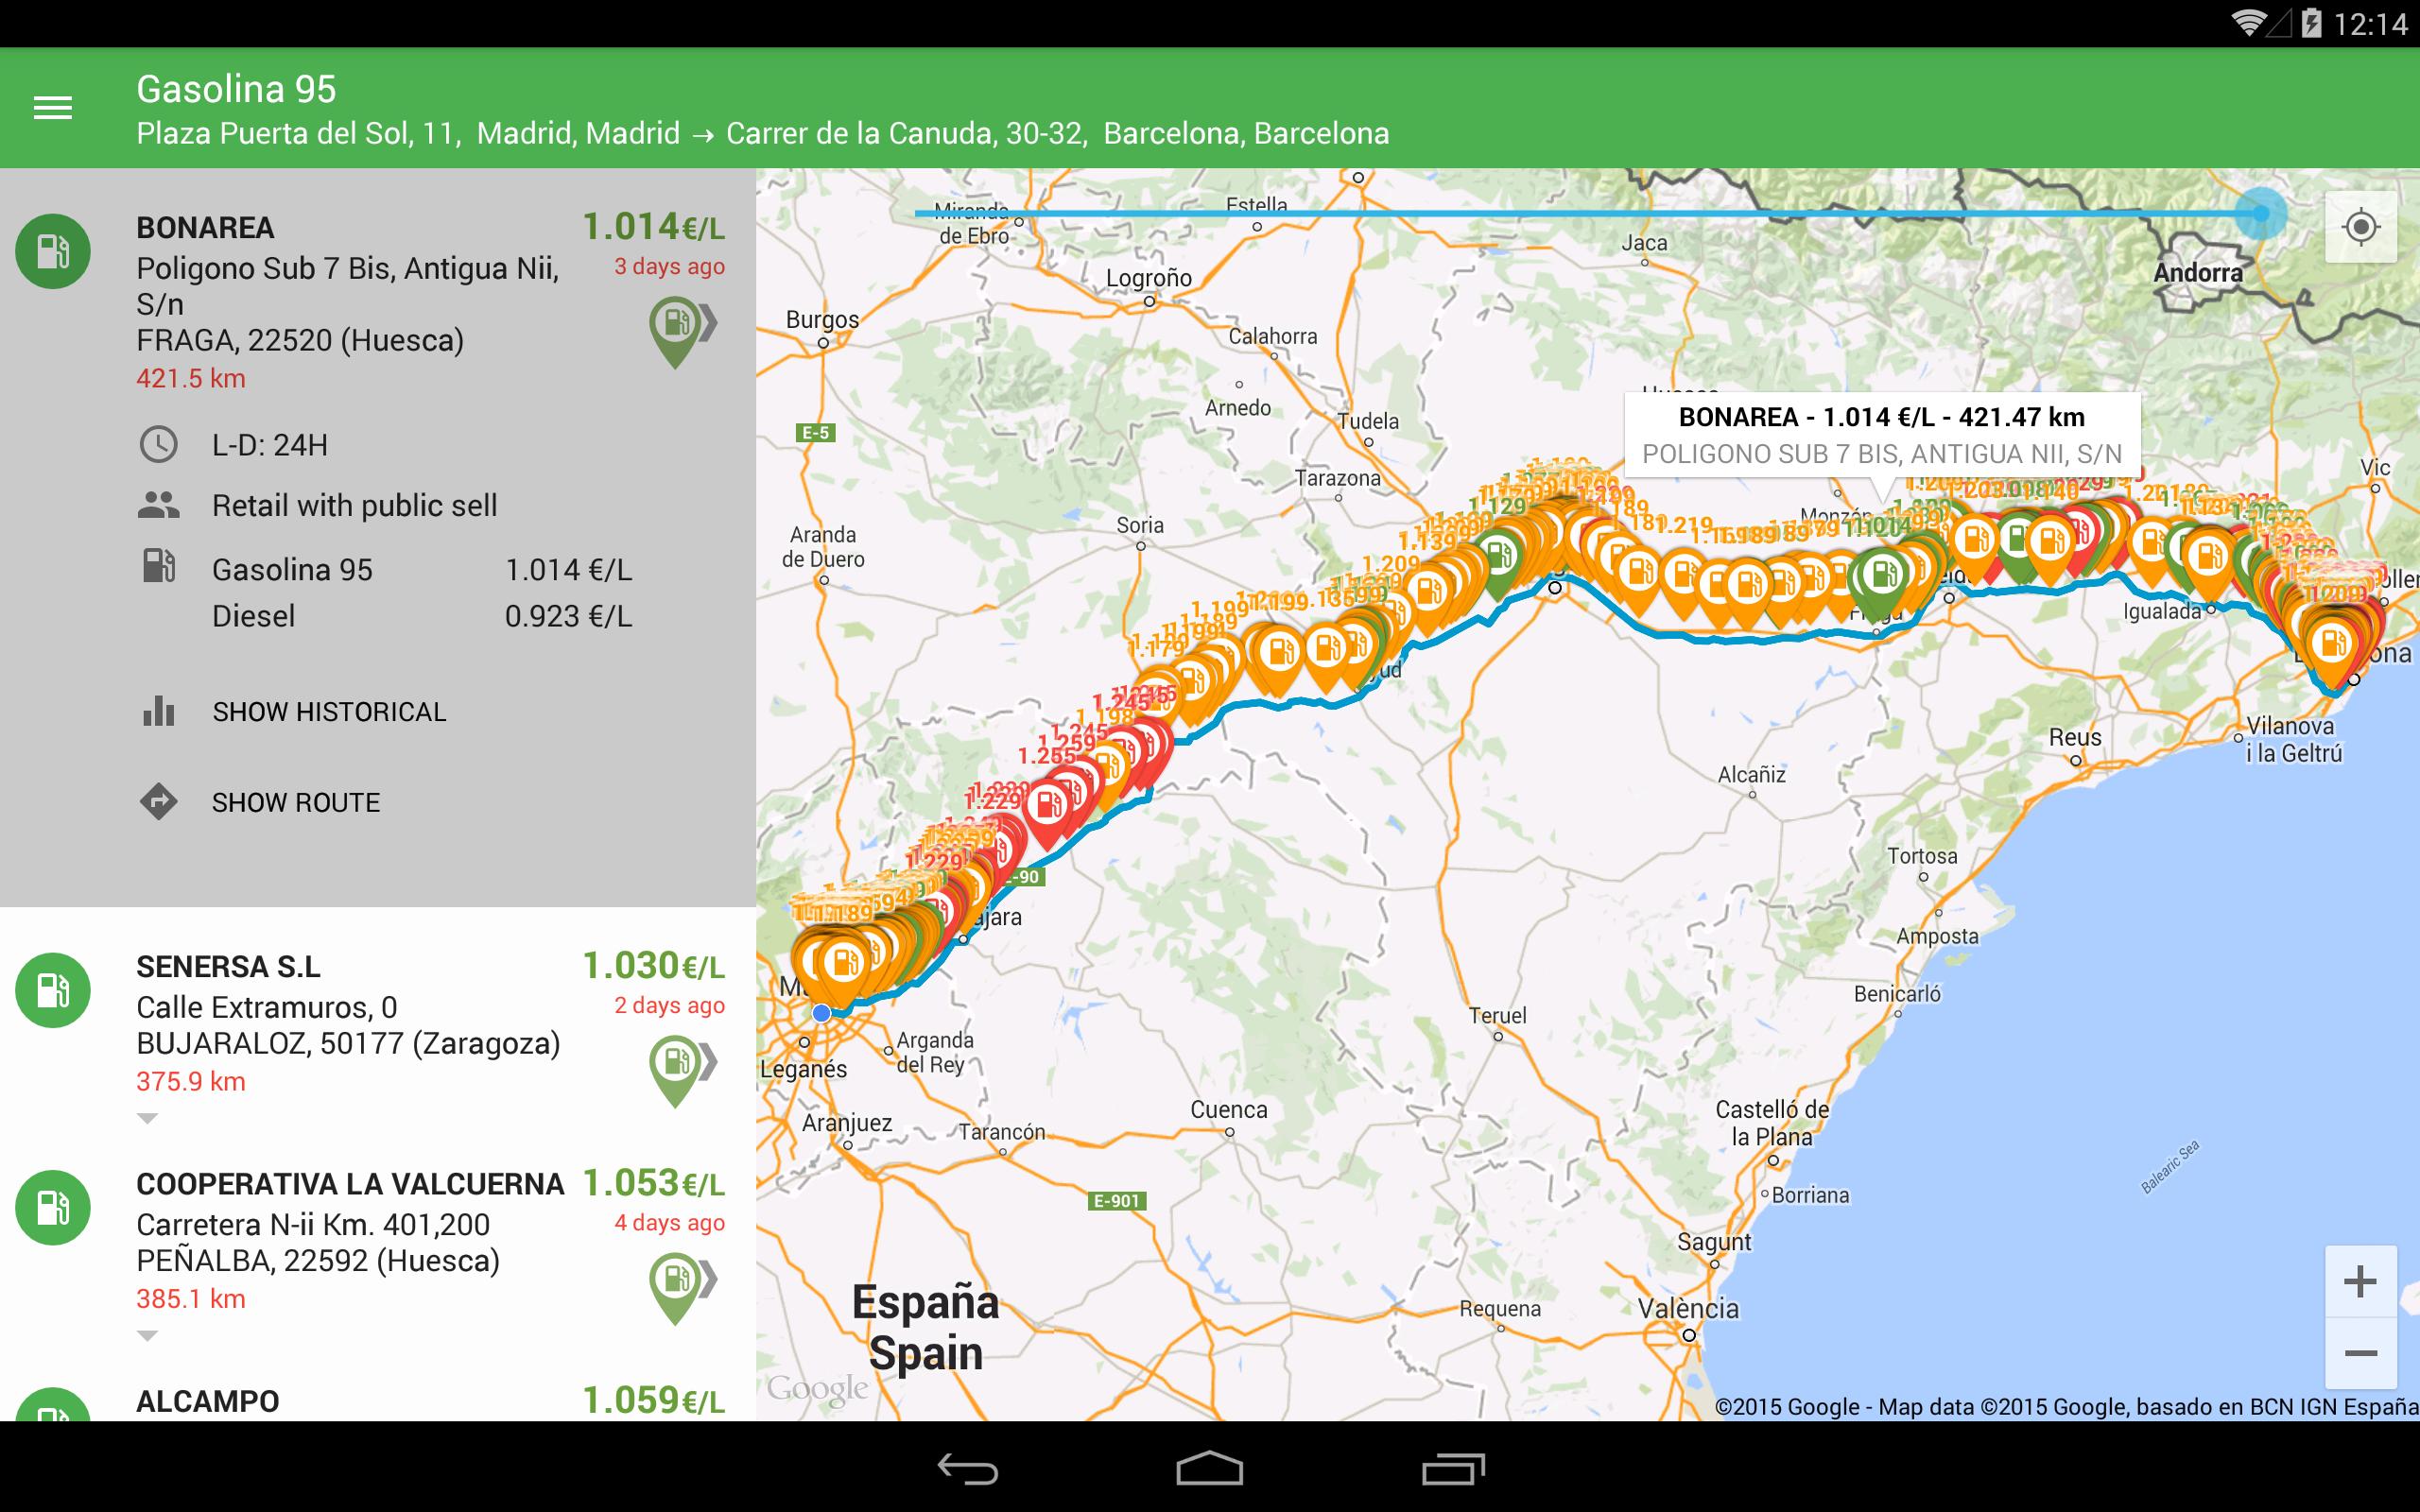Select the green marker near Zaragoza on map
This screenshot has height=1512, width=2420.
(x=1497, y=560)
